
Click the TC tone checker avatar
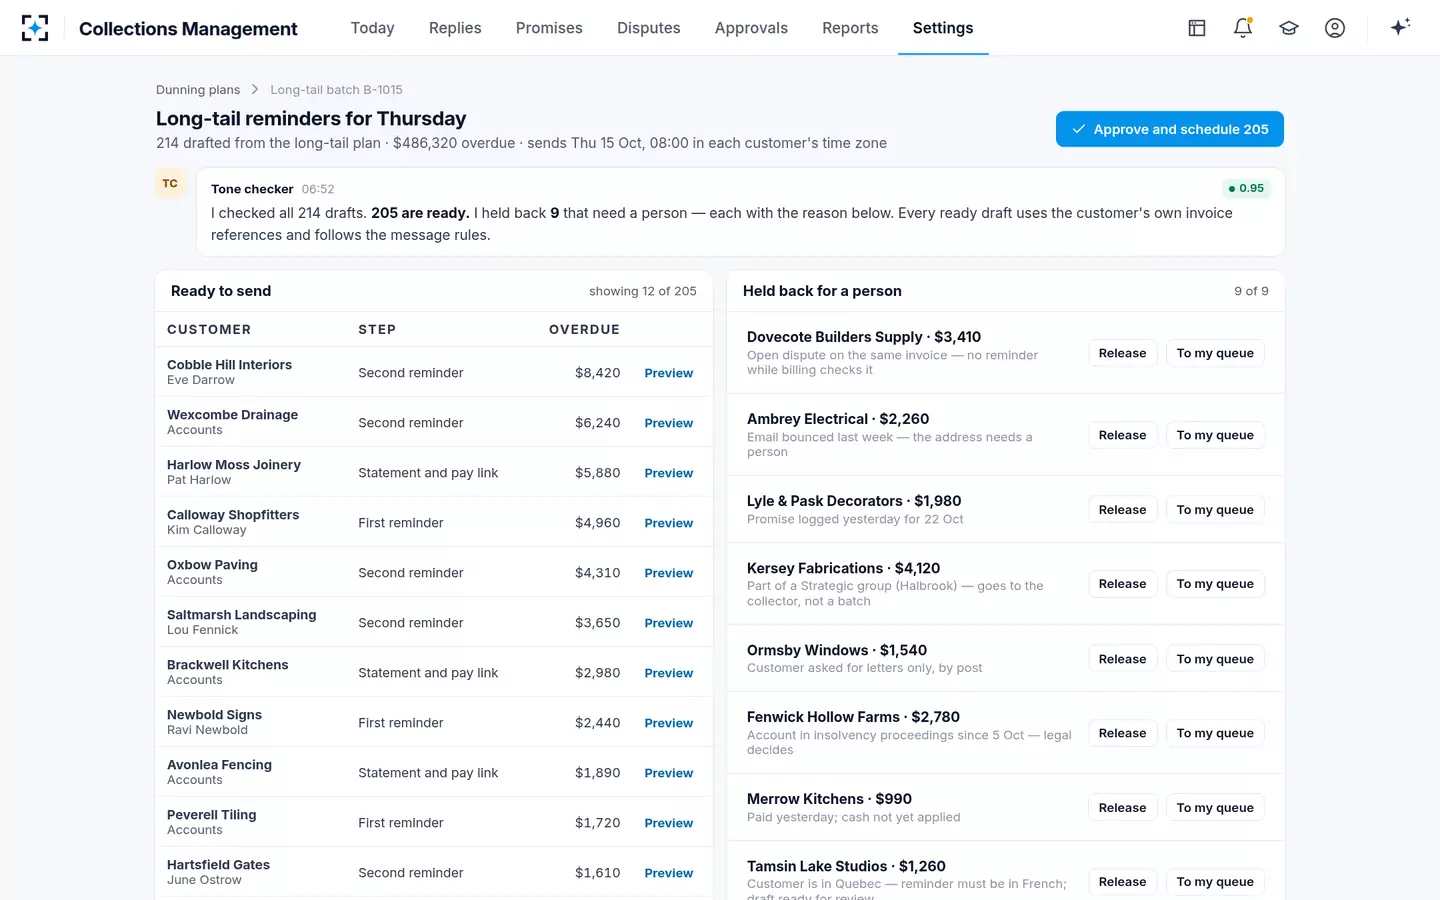[x=170, y=184]
